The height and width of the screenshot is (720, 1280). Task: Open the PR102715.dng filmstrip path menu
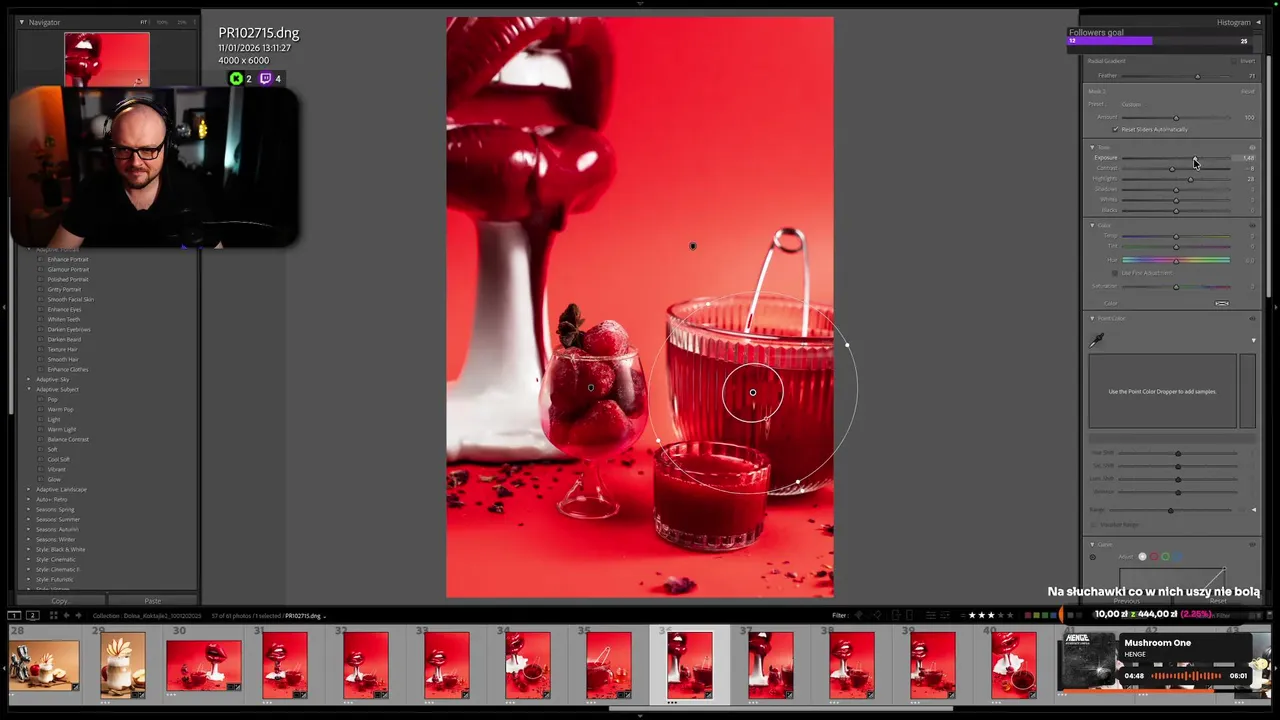[x=304, y=616]
